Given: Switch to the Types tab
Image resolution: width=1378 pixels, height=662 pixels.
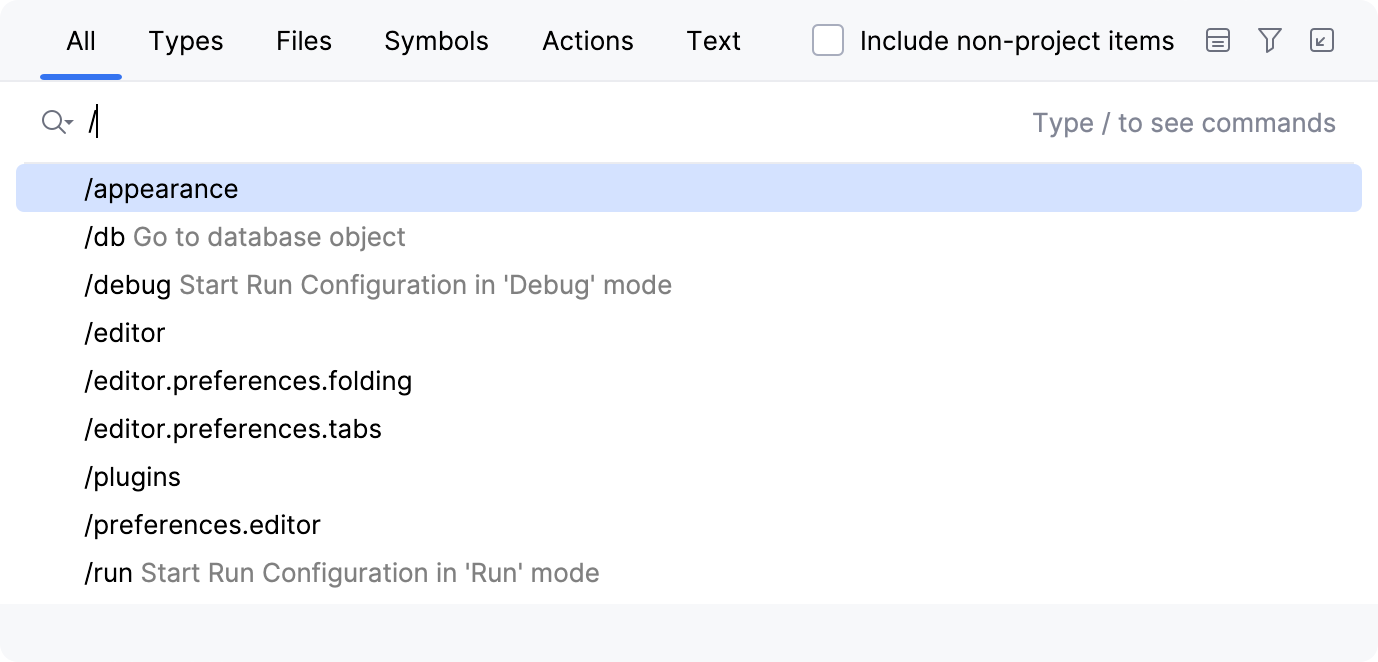Looking at the screenshot, I should [185, 41].
